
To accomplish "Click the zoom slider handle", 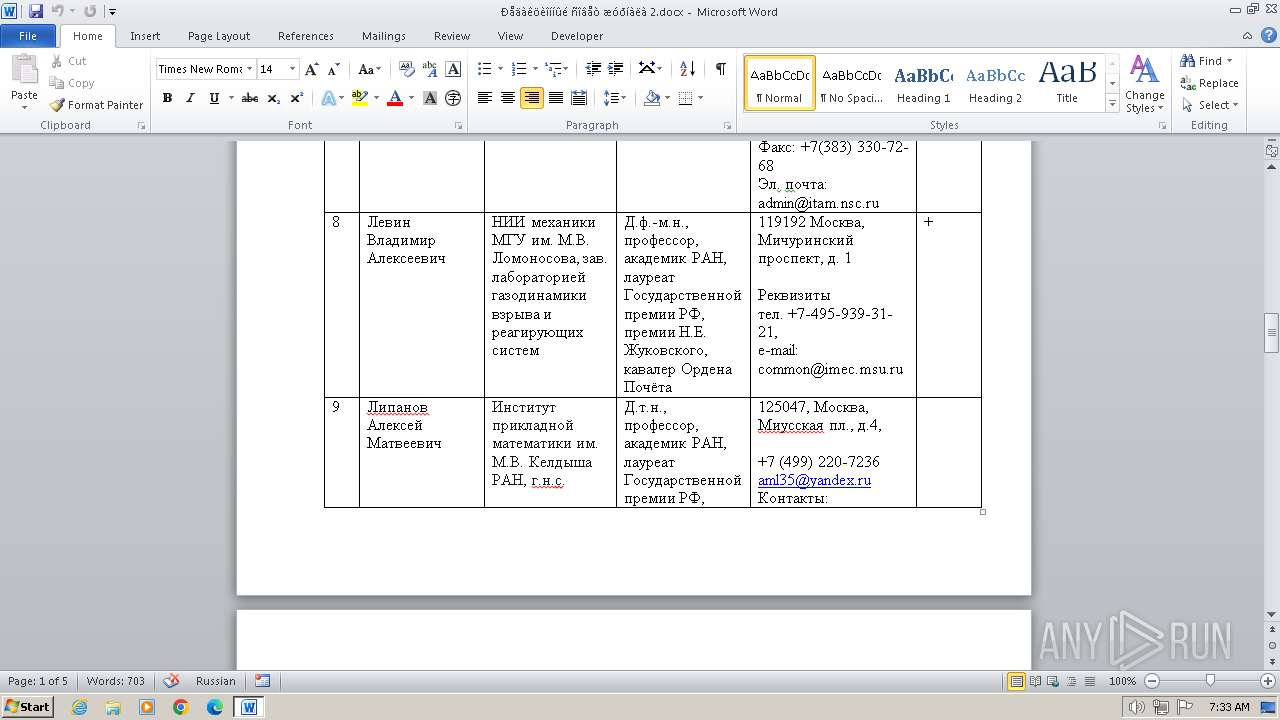I will pos(1210,681).
